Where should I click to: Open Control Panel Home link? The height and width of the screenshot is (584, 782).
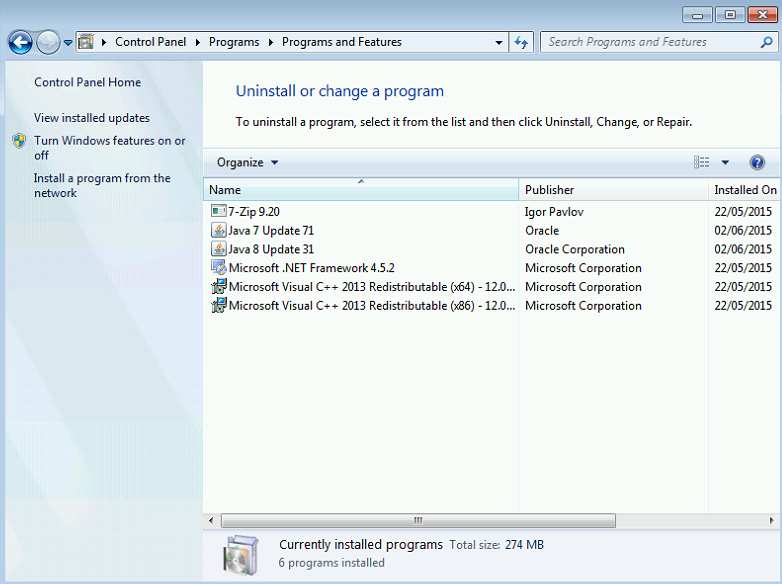[87, 82]
